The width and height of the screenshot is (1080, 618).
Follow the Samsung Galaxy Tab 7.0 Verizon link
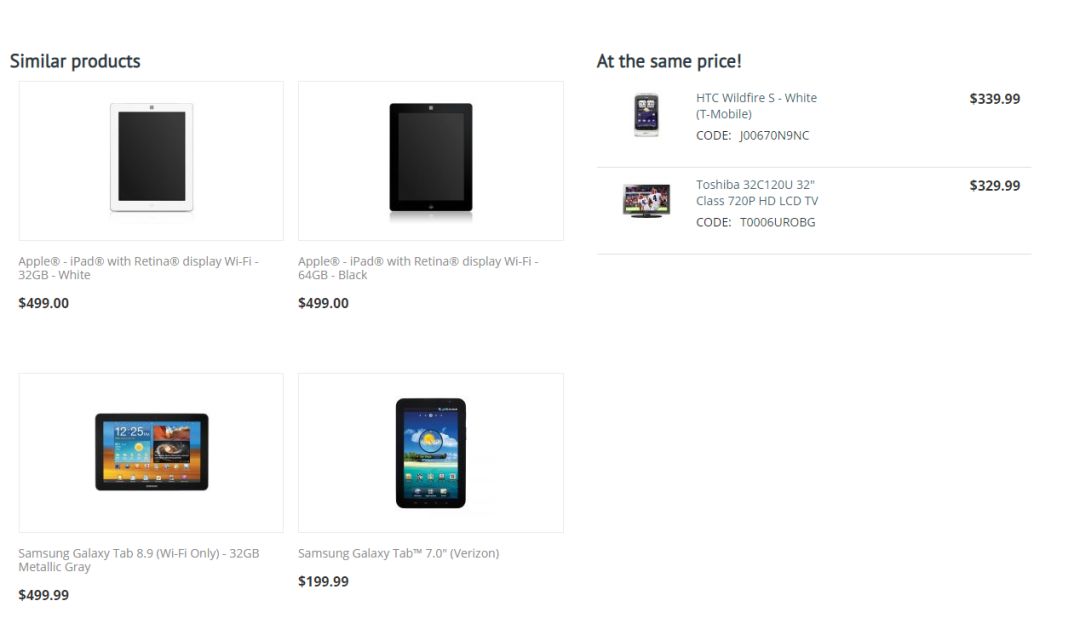coord(398,553)
